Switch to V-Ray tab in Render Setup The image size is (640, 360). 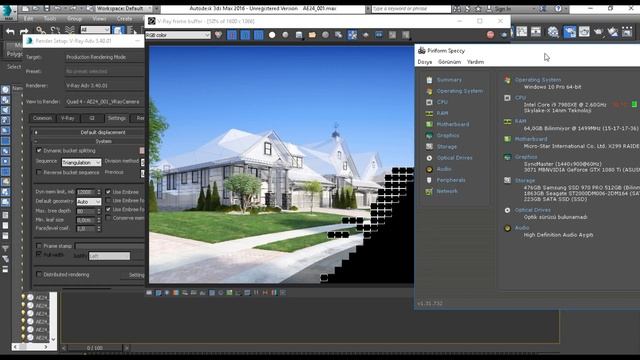coord(68,118)
